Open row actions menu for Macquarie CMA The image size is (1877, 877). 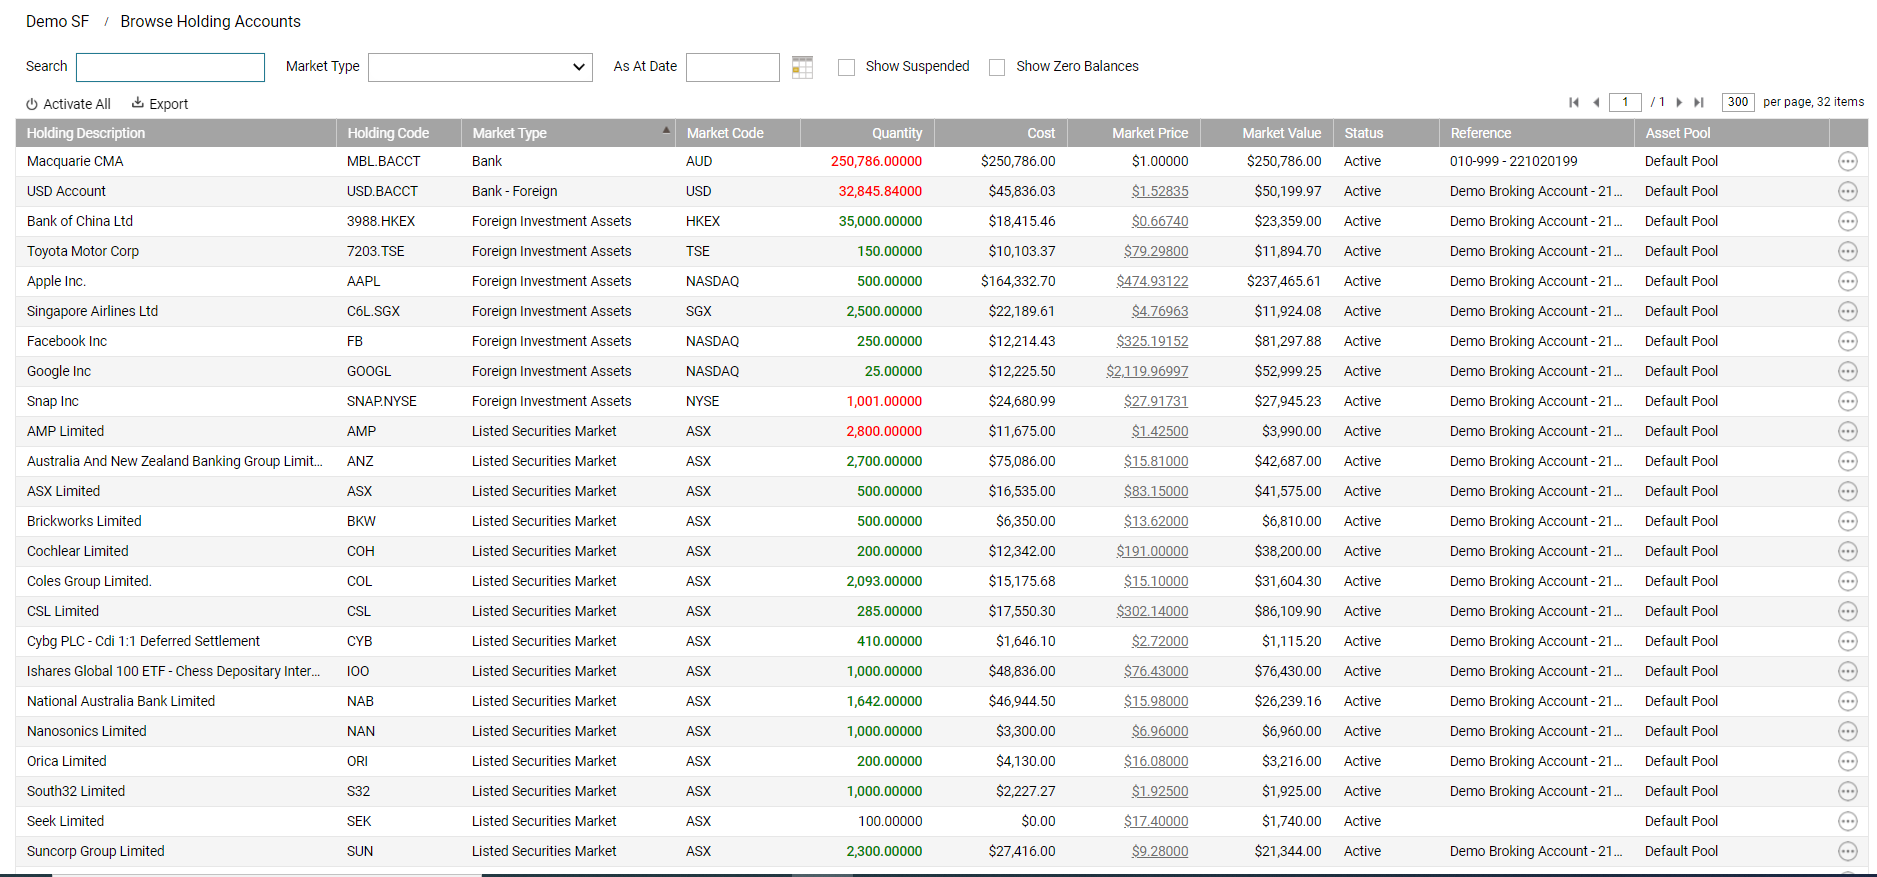click(x=1847, y=161)
